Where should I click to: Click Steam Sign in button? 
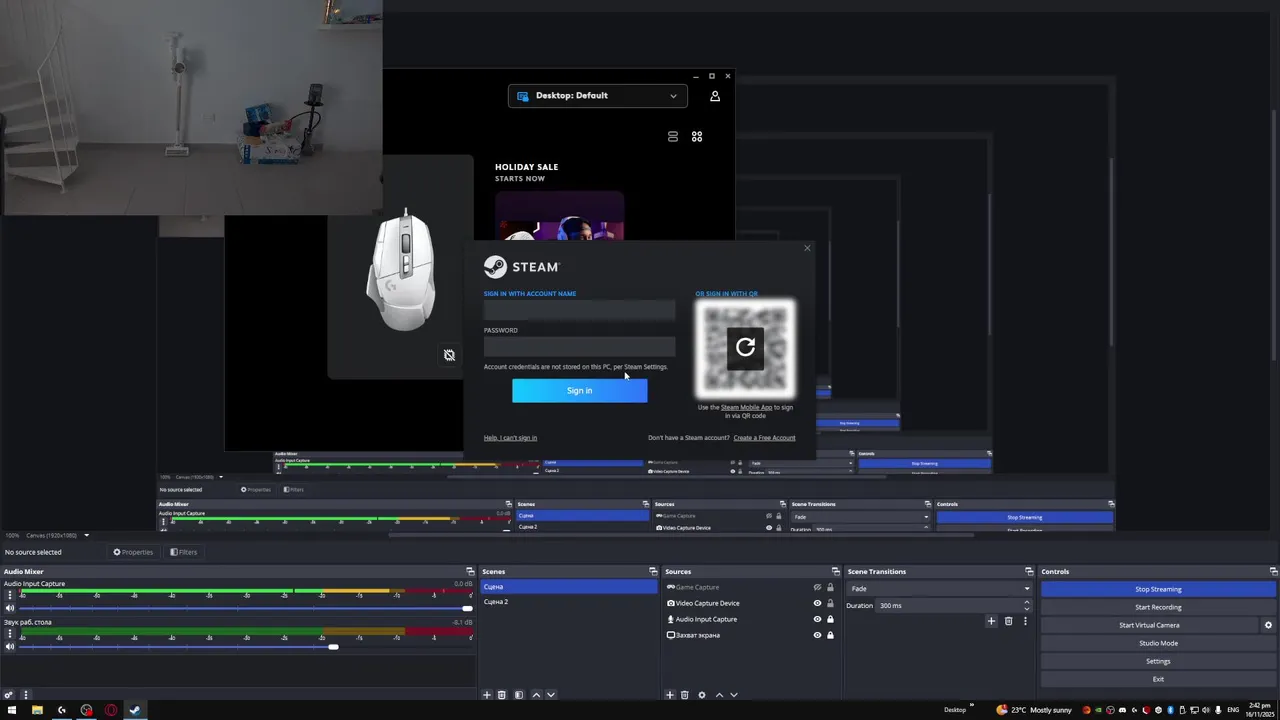coord(580,391)
